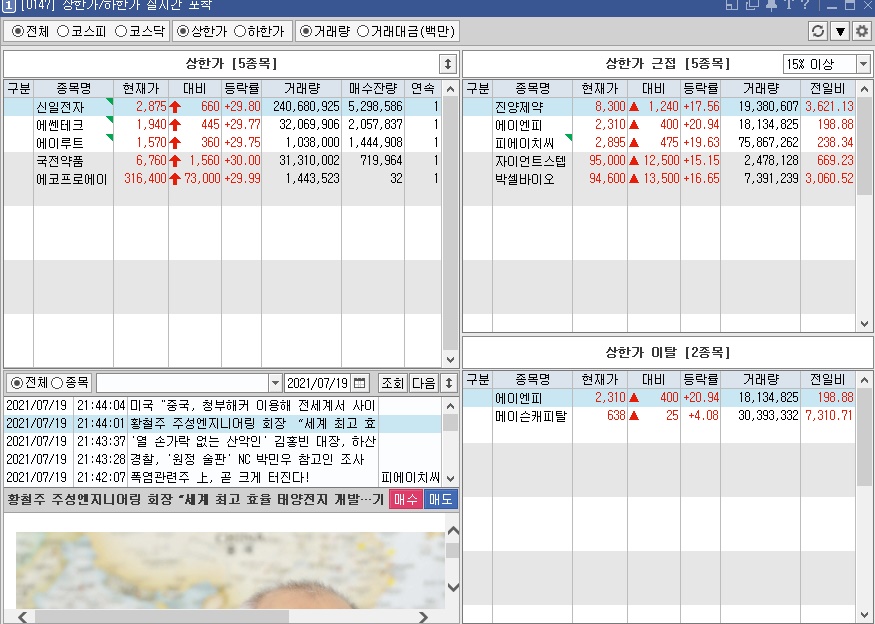Select 자이언트스텝 in 상한가 근접
Viewport: 875px width, 624px height.
click(659, 161)
